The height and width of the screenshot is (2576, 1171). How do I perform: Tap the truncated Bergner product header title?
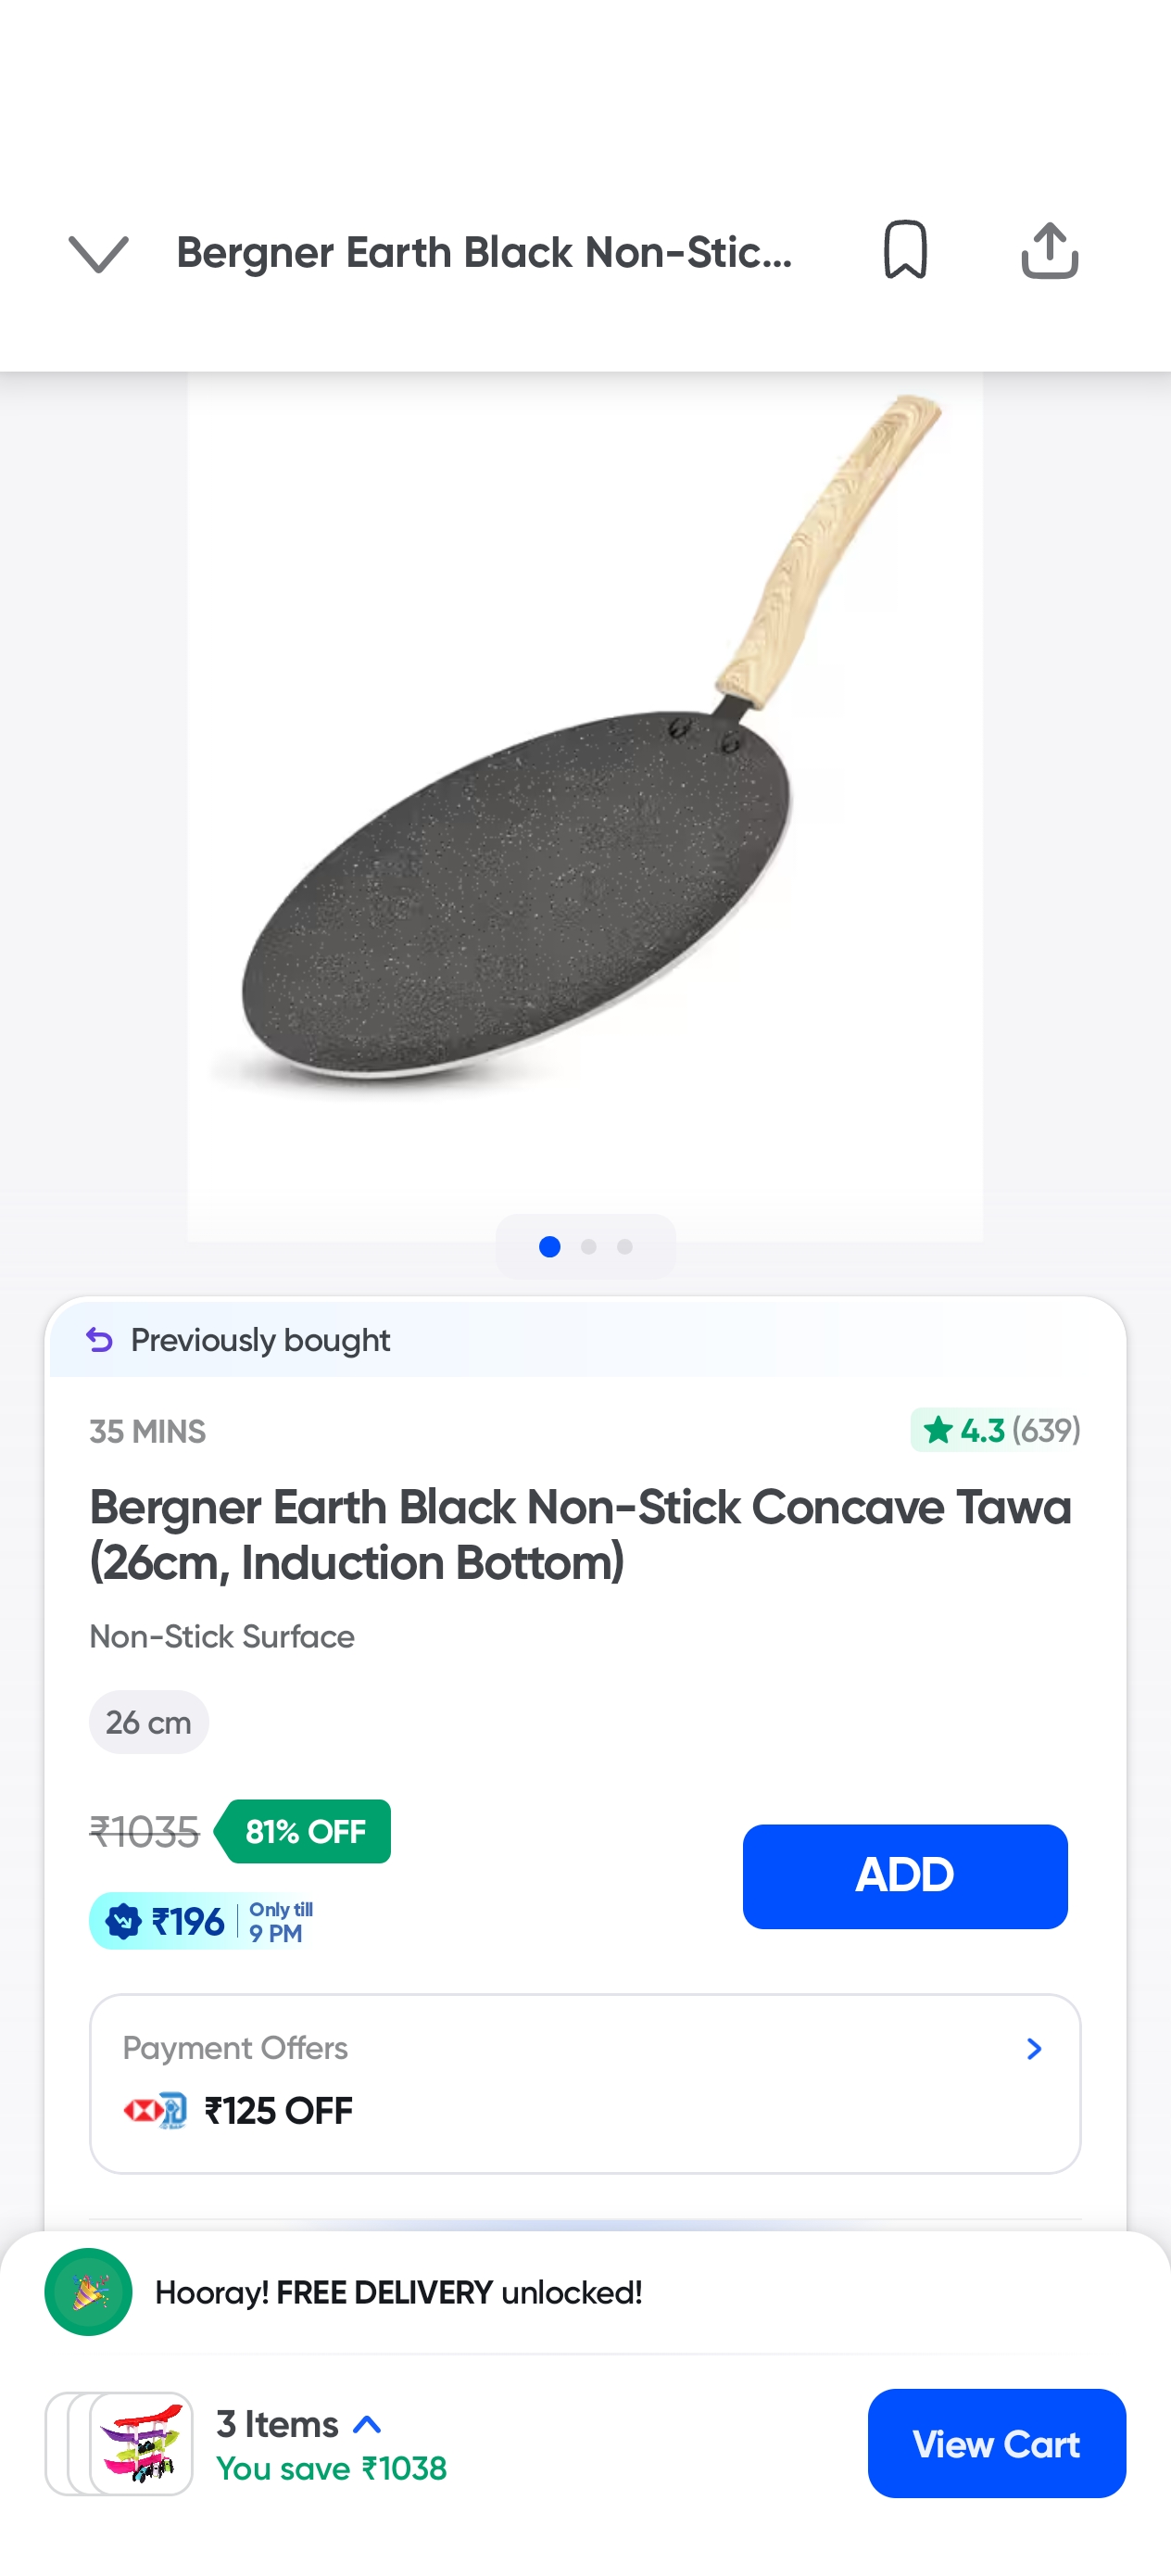pos(484,253)
